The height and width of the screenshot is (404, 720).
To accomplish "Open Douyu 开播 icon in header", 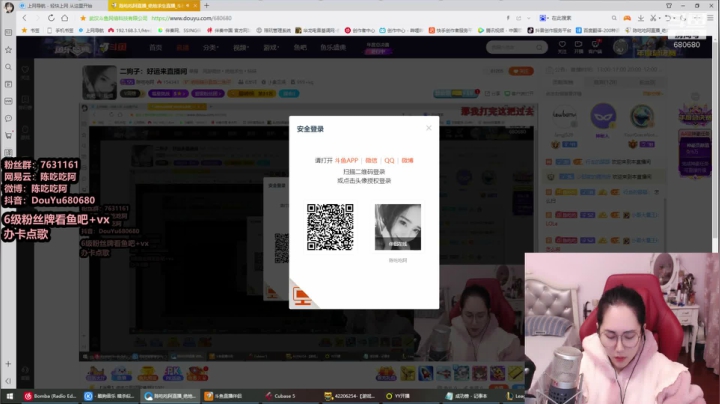I will click(x=579, y=46).
